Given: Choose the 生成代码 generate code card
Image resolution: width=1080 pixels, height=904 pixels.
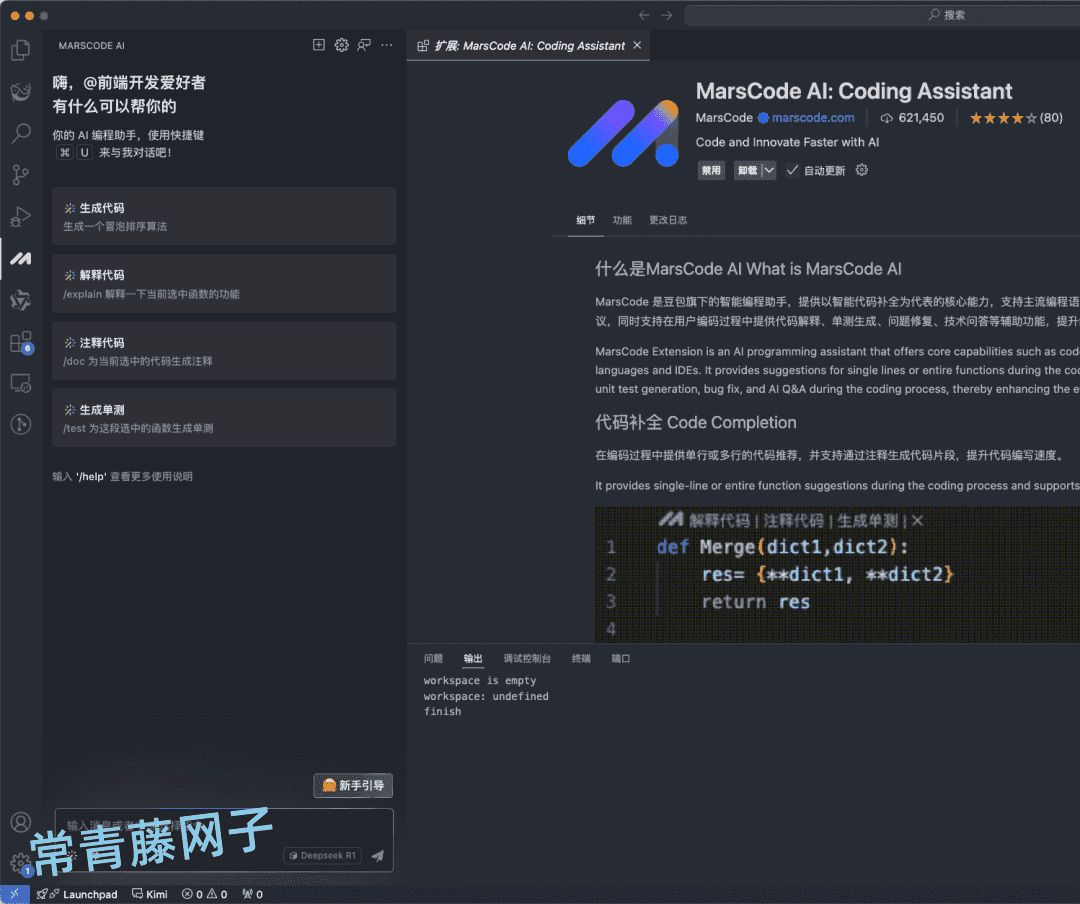Looking at the screenshot, I should 225,216.
